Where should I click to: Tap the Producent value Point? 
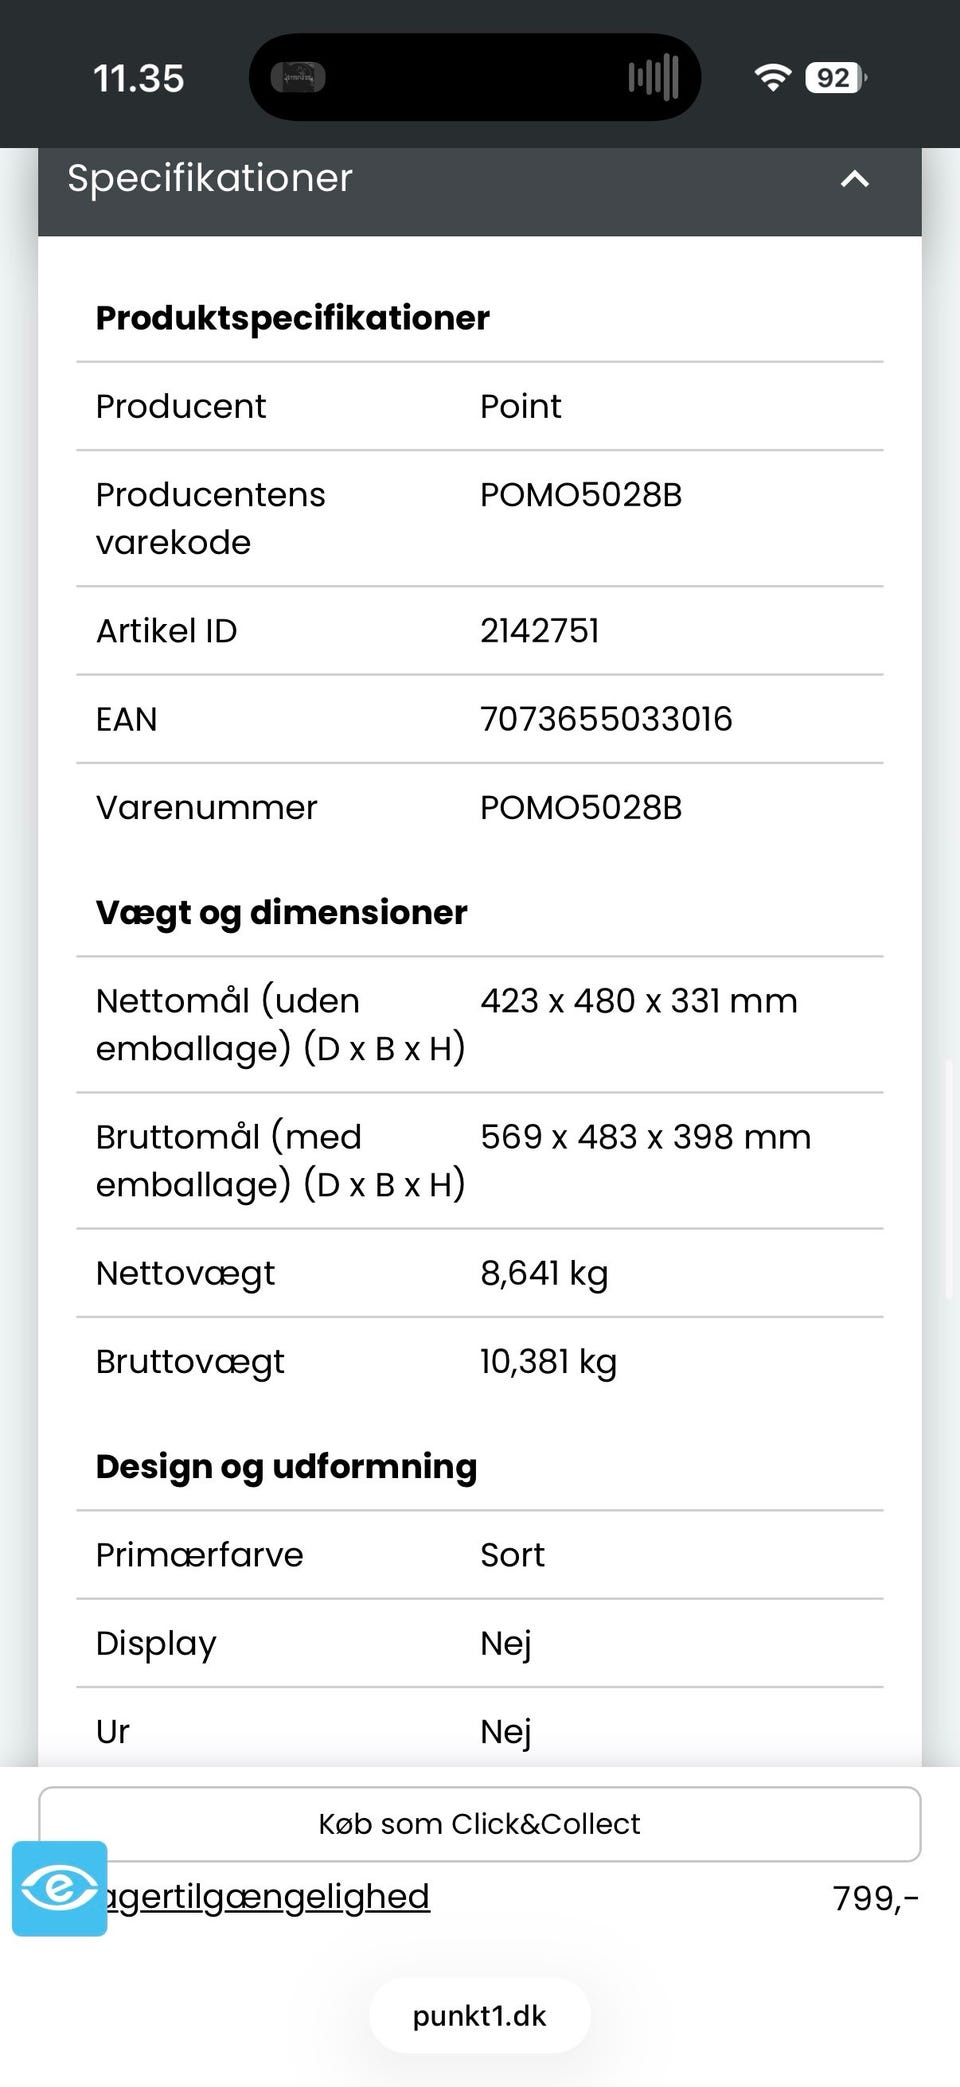point(520,407)
